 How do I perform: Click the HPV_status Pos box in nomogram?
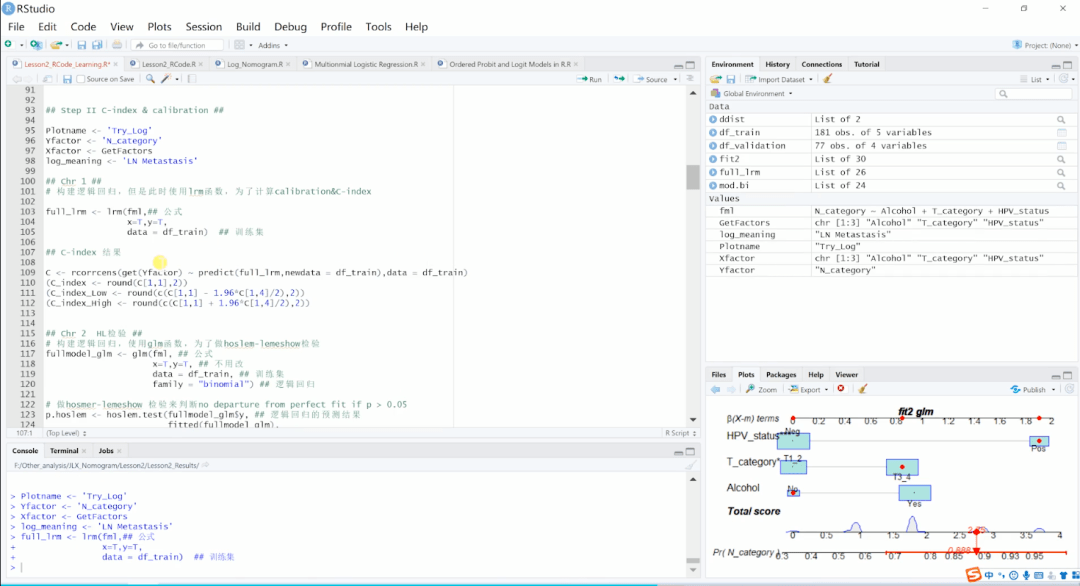pos(1039,441)
